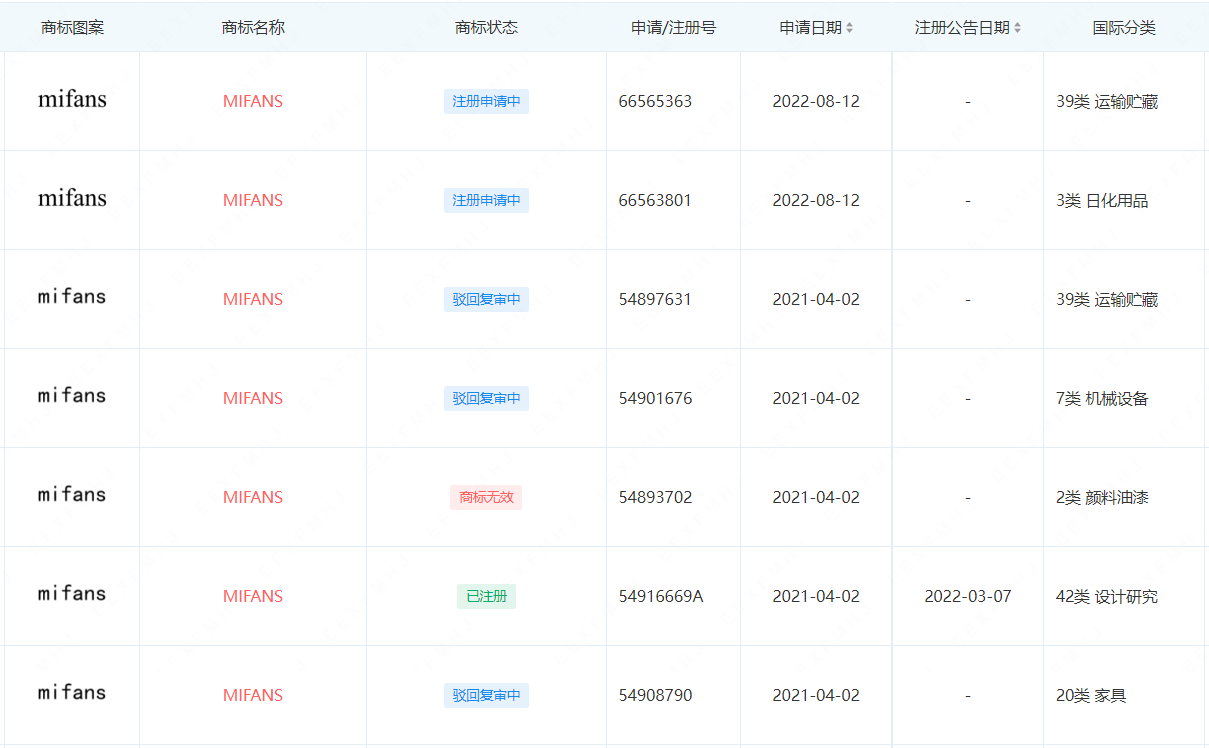Click the 商标图案 column header

tap(72, 28)
